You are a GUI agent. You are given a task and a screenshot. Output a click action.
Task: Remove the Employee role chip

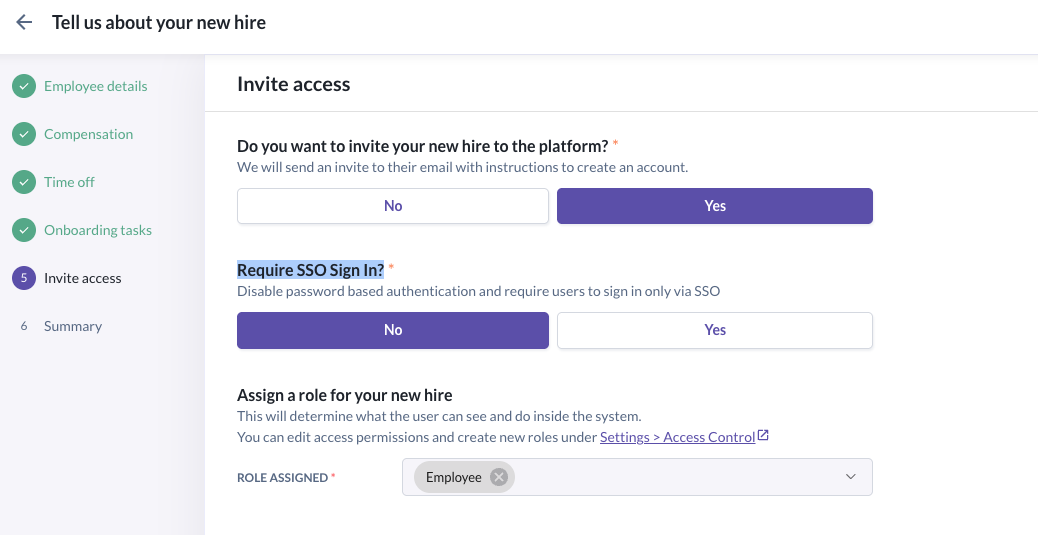point(498,477)
